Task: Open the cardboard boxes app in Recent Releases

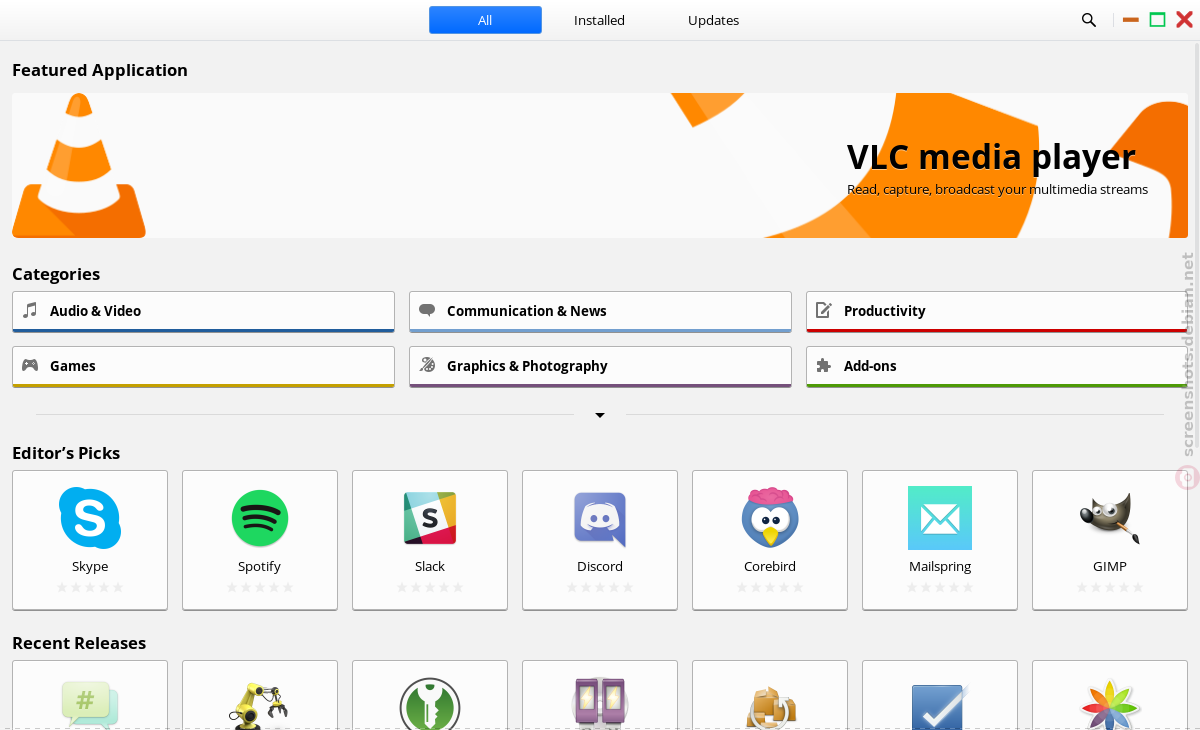Action: pos(771,707)
